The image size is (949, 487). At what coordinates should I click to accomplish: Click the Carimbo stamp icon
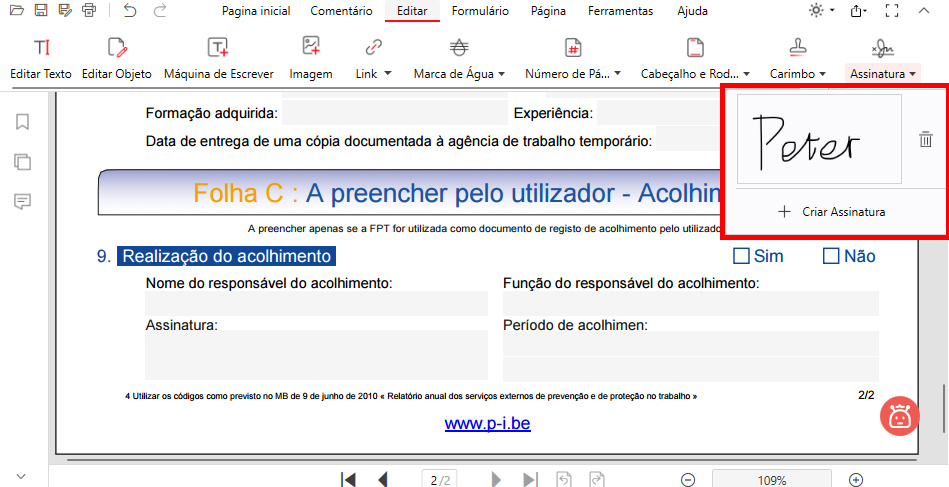point(798,47)
